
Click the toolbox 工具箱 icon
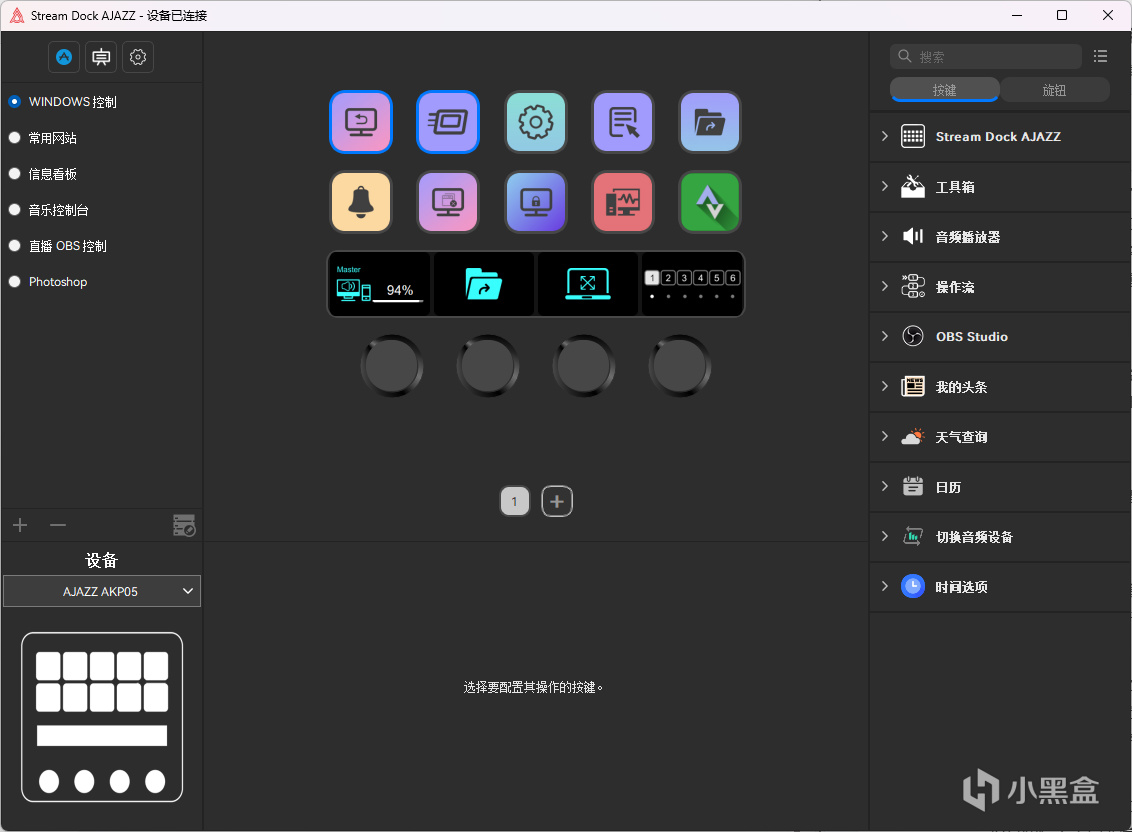[x=913, y=186]
